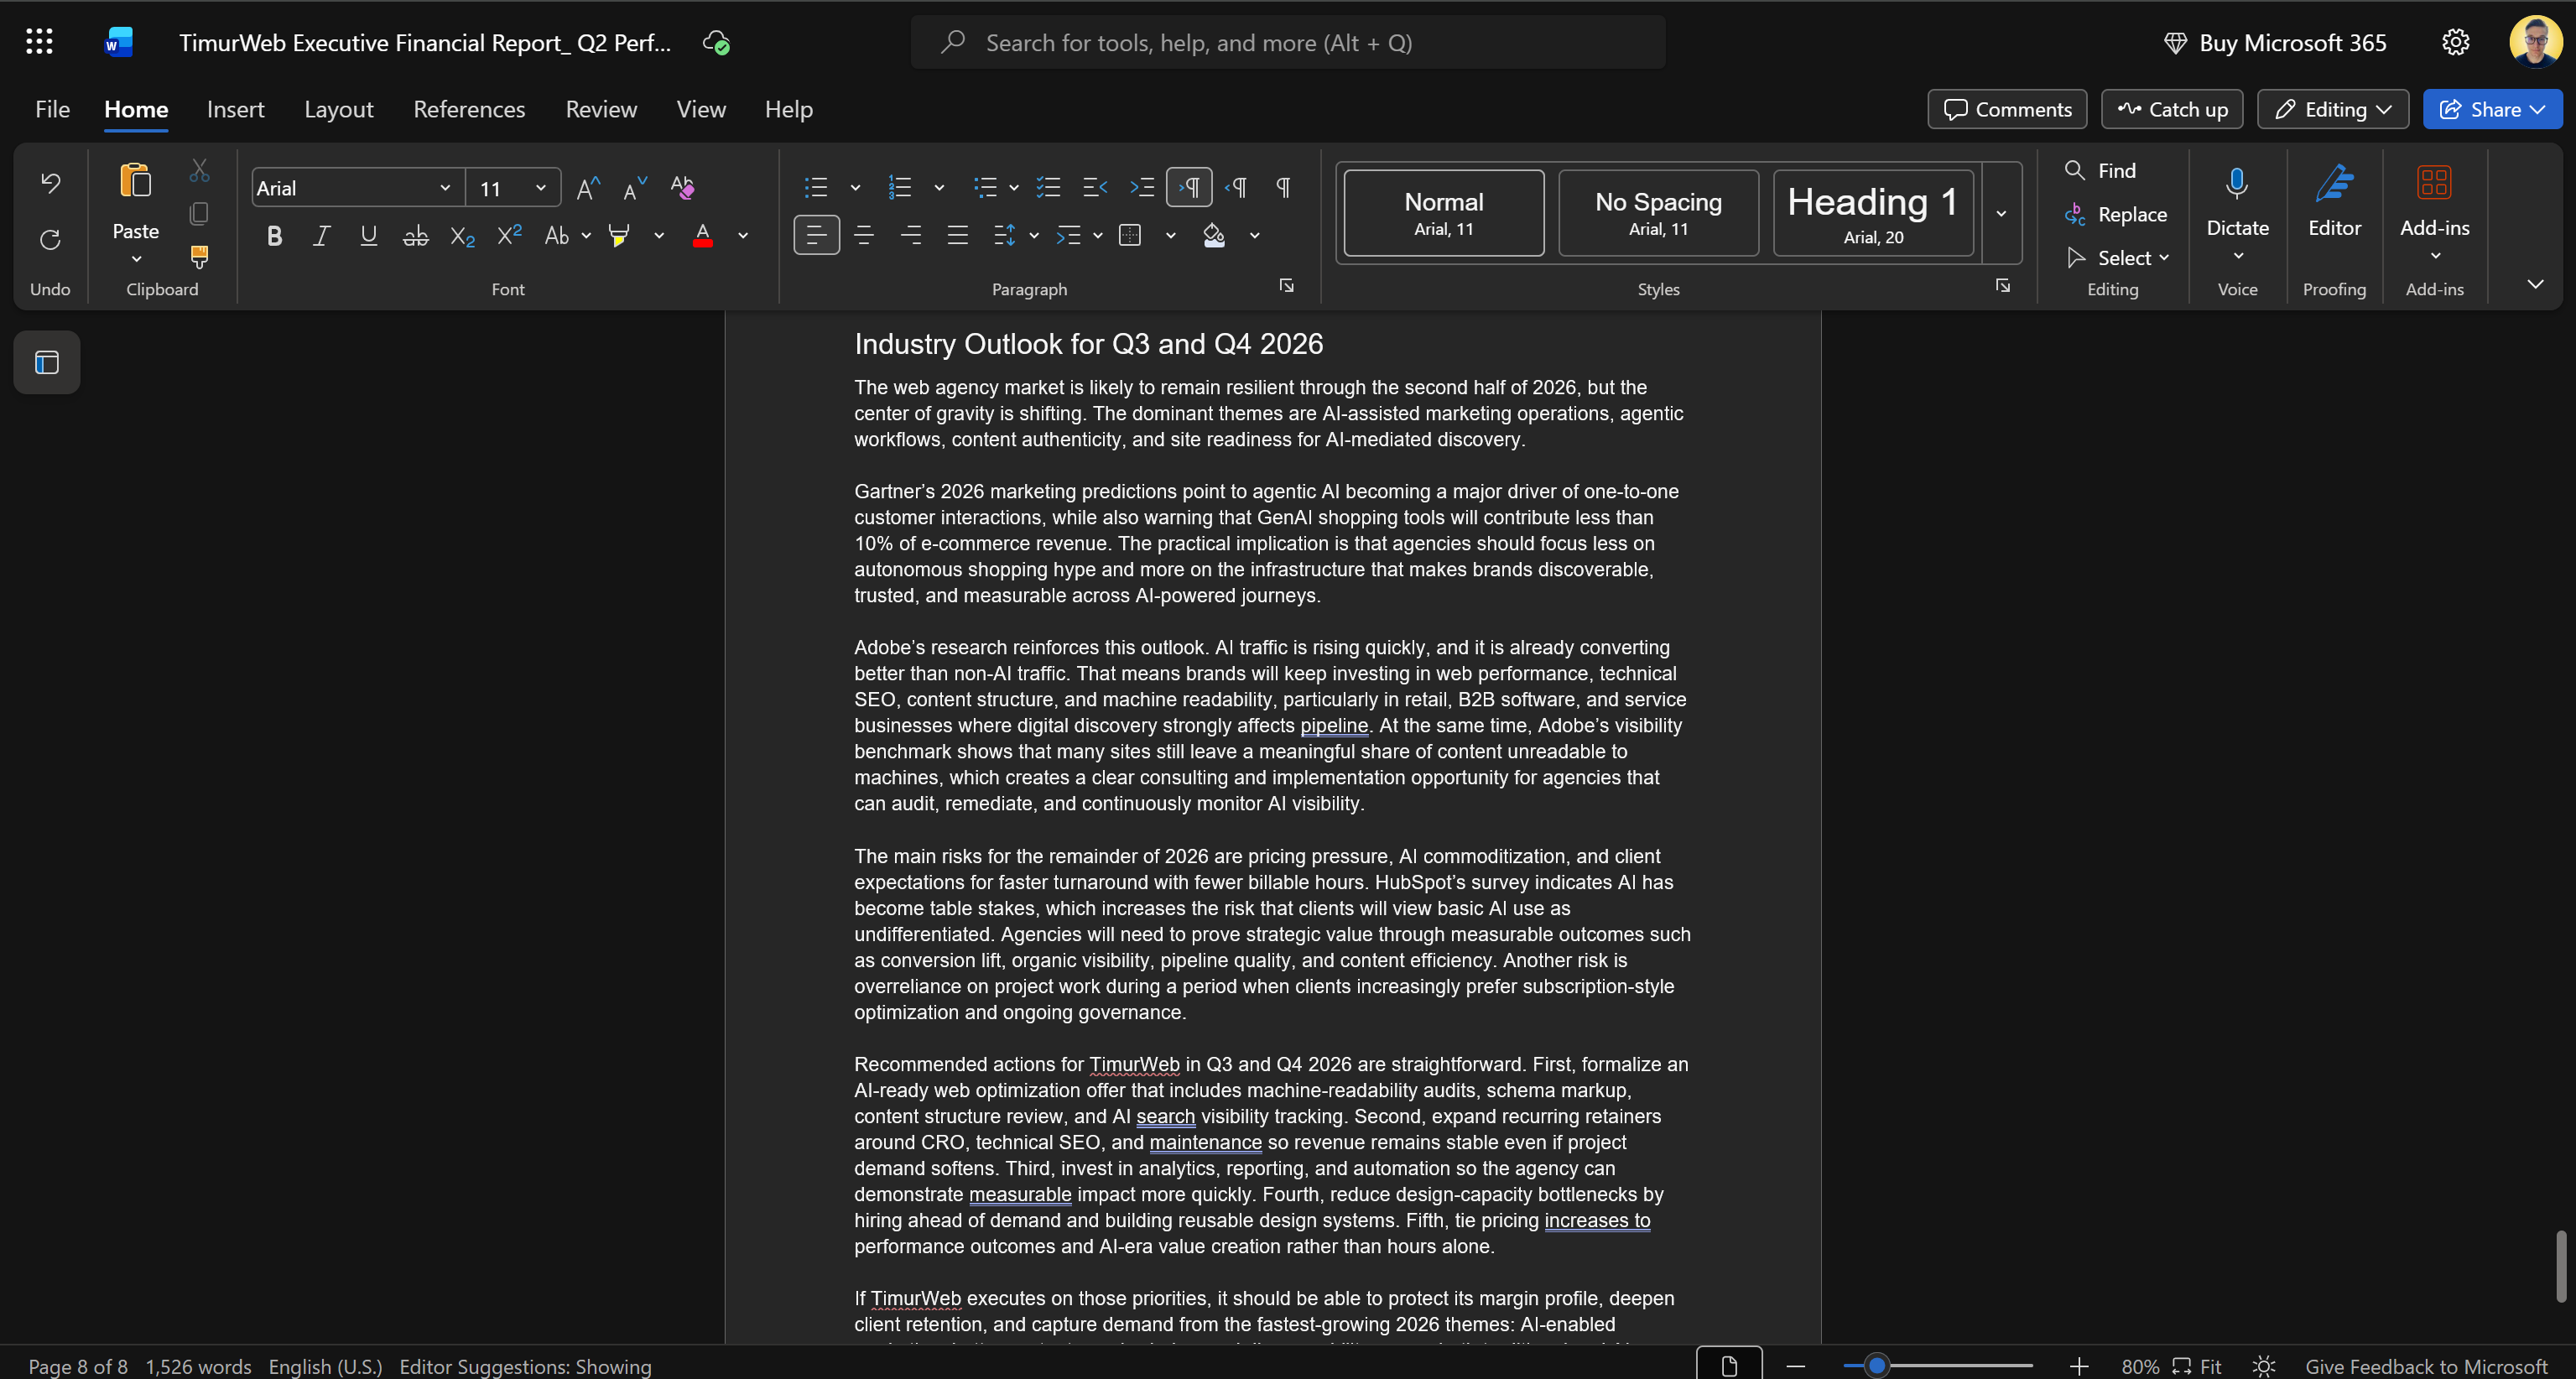Screen dimensions: 2576x1379
Task: Open the File menu
Action: click(x=53, y=109)
